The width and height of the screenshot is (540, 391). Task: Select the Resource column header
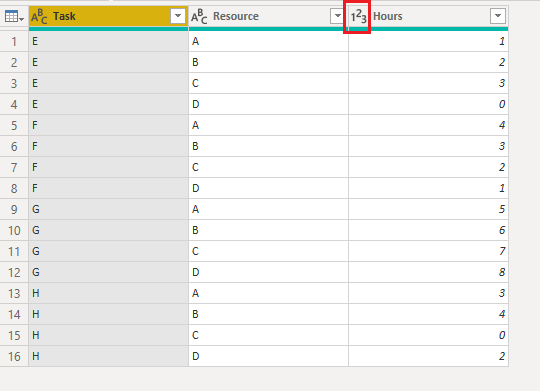click(x=268, y=16)
